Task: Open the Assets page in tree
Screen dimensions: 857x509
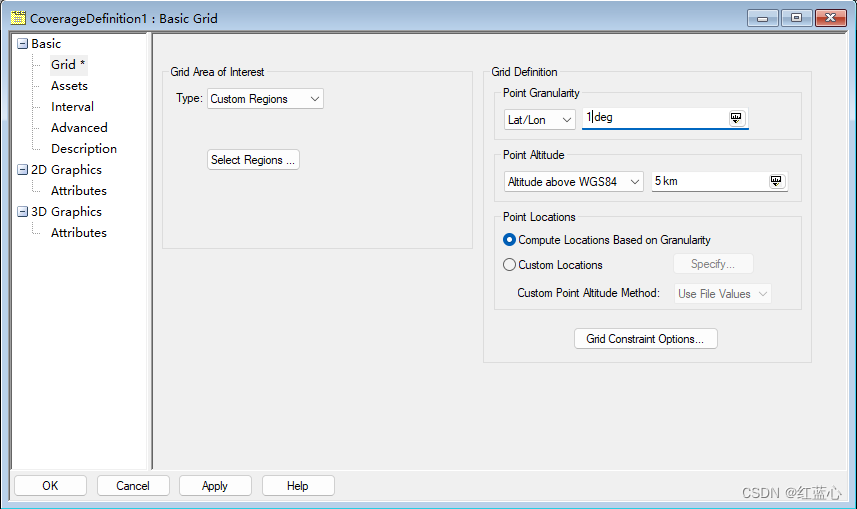Action: [x=69, y=86]
